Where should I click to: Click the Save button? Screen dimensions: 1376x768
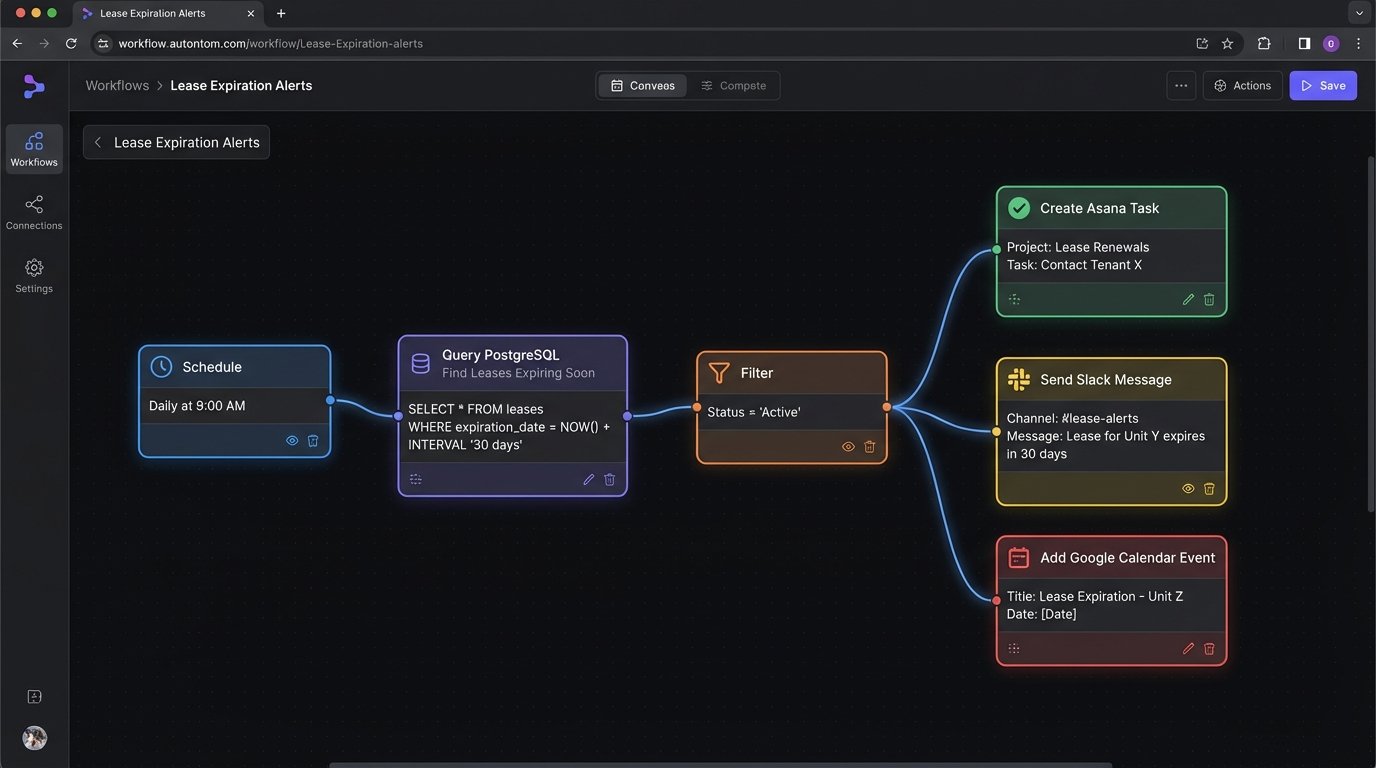(1322, 86)
